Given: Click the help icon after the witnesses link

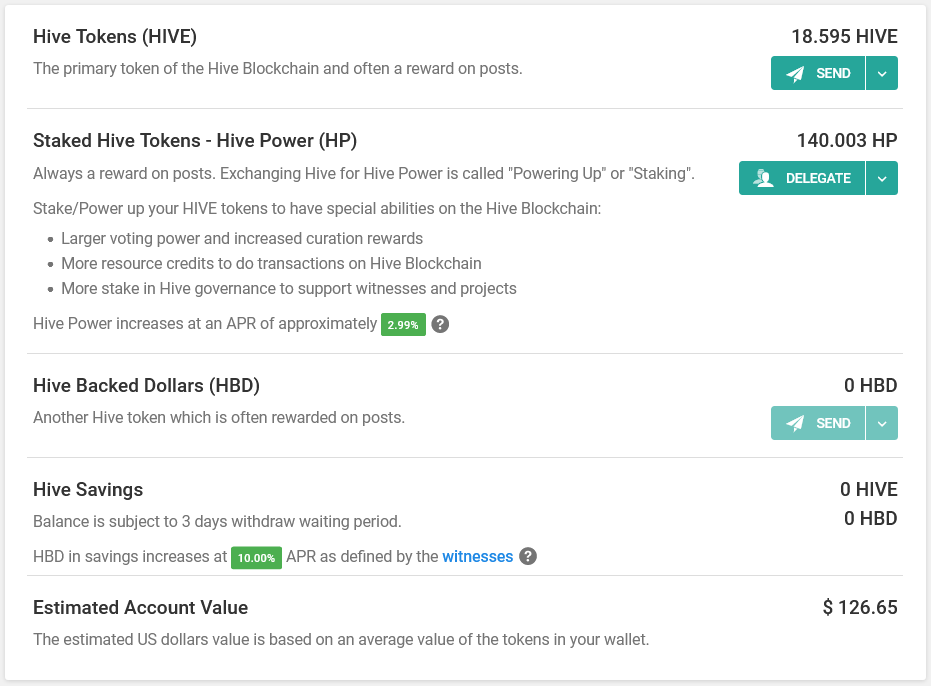Looking at the screenshot, I should pyautogui.click(x=528, y=557).
